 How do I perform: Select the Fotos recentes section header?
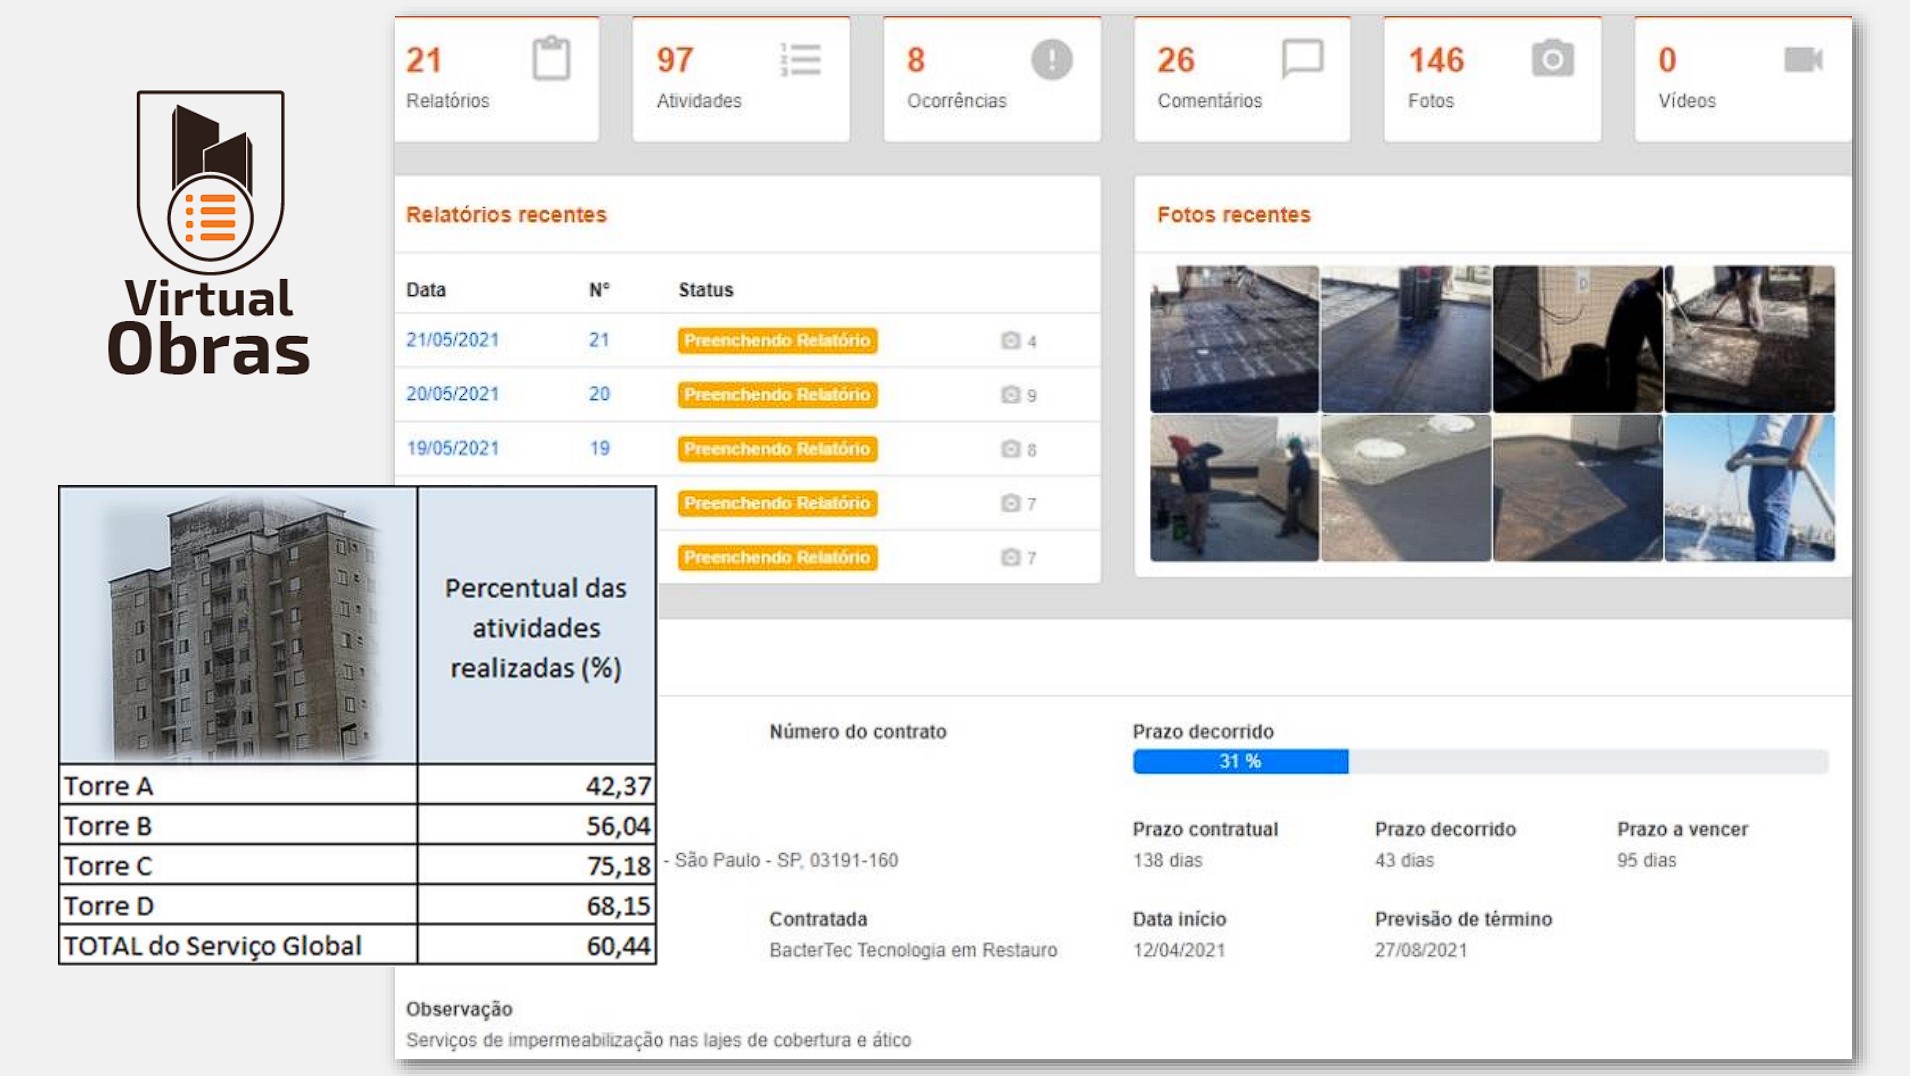1234,214
